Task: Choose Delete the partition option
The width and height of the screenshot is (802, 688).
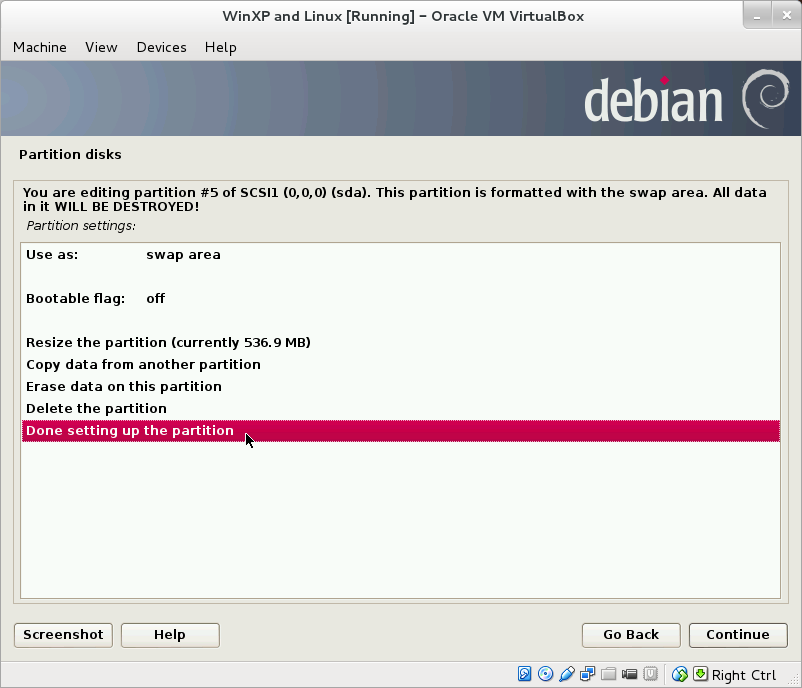Action: pos(96,408)
